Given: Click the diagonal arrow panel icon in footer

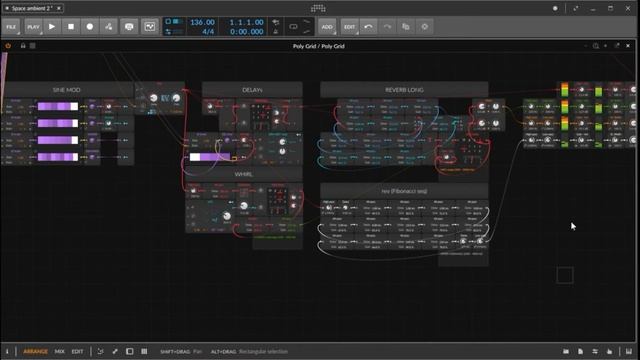Looking at the screenshot, I should pos(115,351).
